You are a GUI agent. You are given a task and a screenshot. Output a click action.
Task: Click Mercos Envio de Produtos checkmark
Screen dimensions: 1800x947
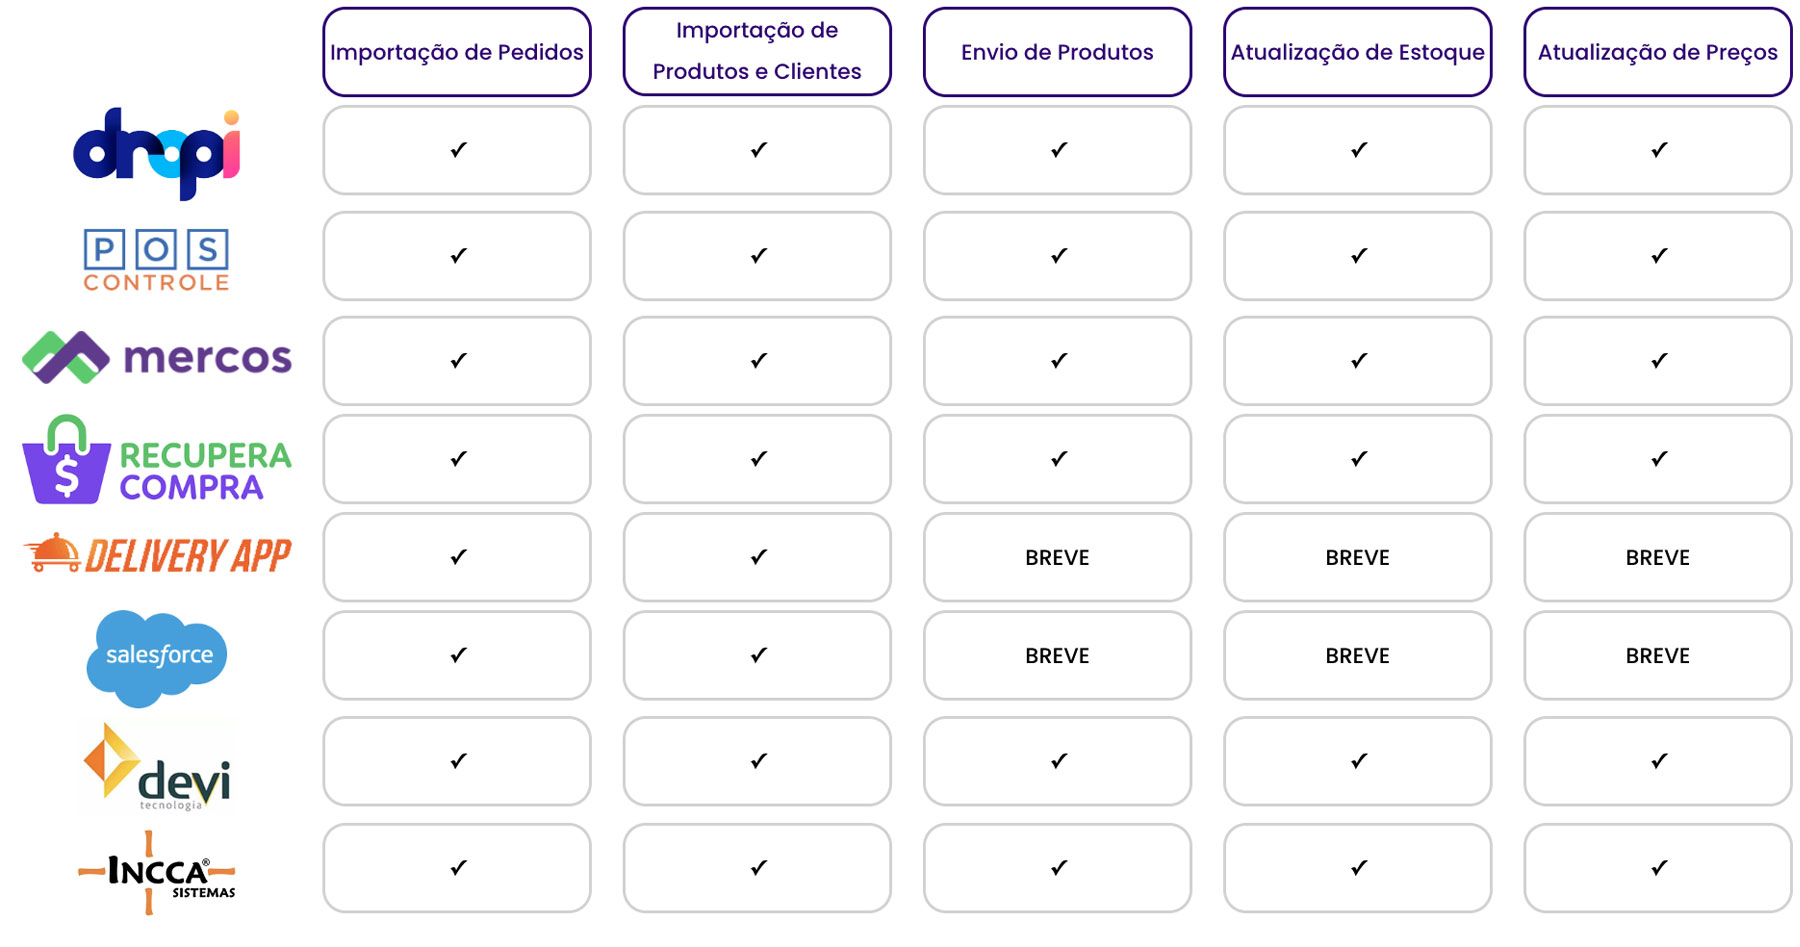1058,360
